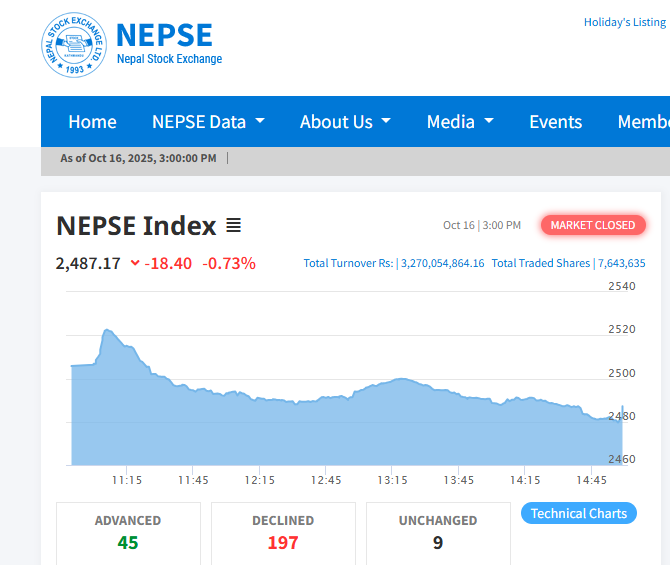Click the Holiday's Listing link
Image resolution: width=670 pixels, height=565 pixels.
pos(624,22)
